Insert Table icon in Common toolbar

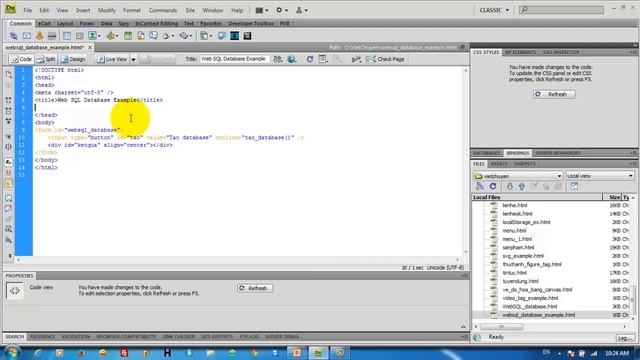[x=67, y=36]
